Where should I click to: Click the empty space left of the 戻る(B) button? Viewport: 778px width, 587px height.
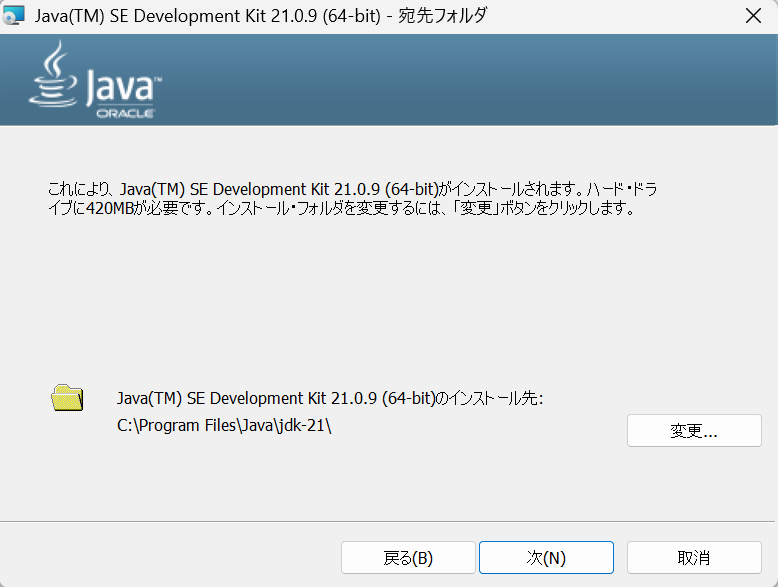coord(170,558)
